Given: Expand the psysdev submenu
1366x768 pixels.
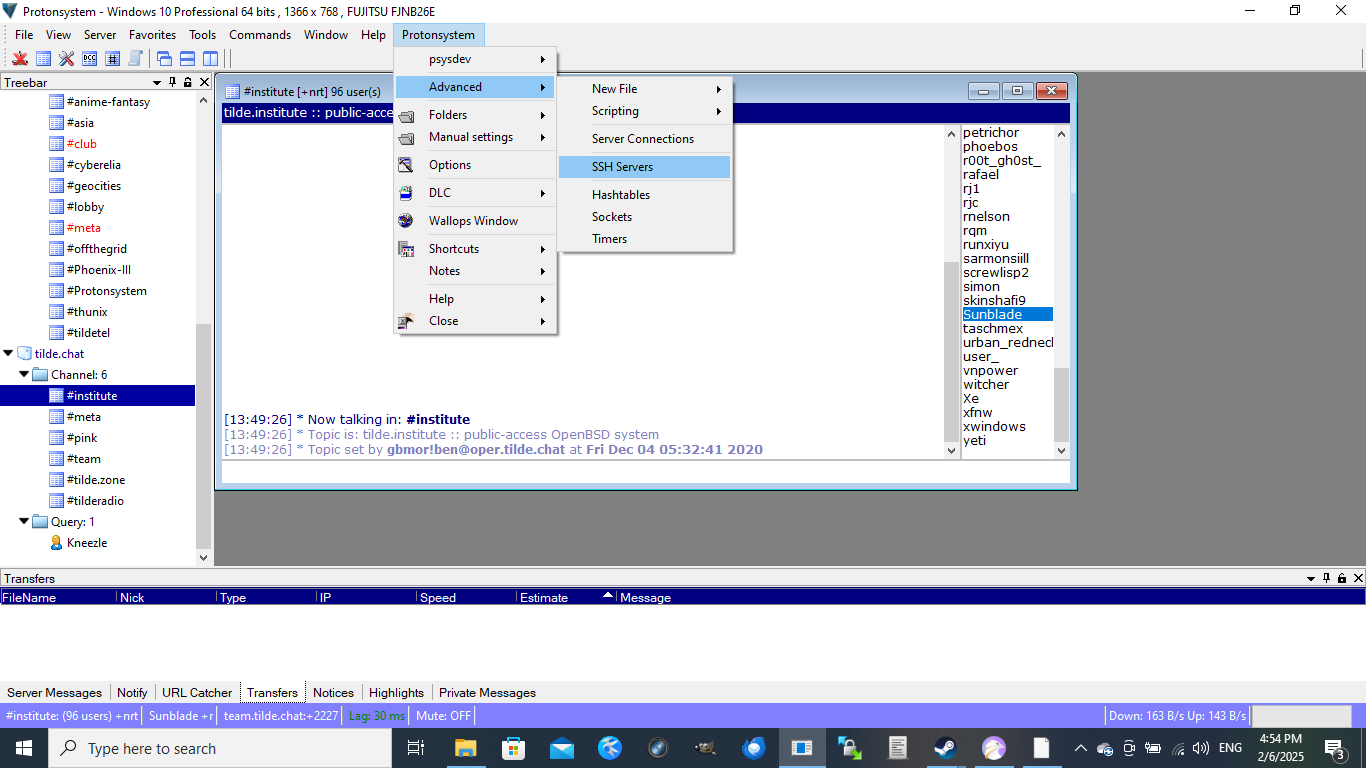Looking at the screenshot, I should point(475,59).
